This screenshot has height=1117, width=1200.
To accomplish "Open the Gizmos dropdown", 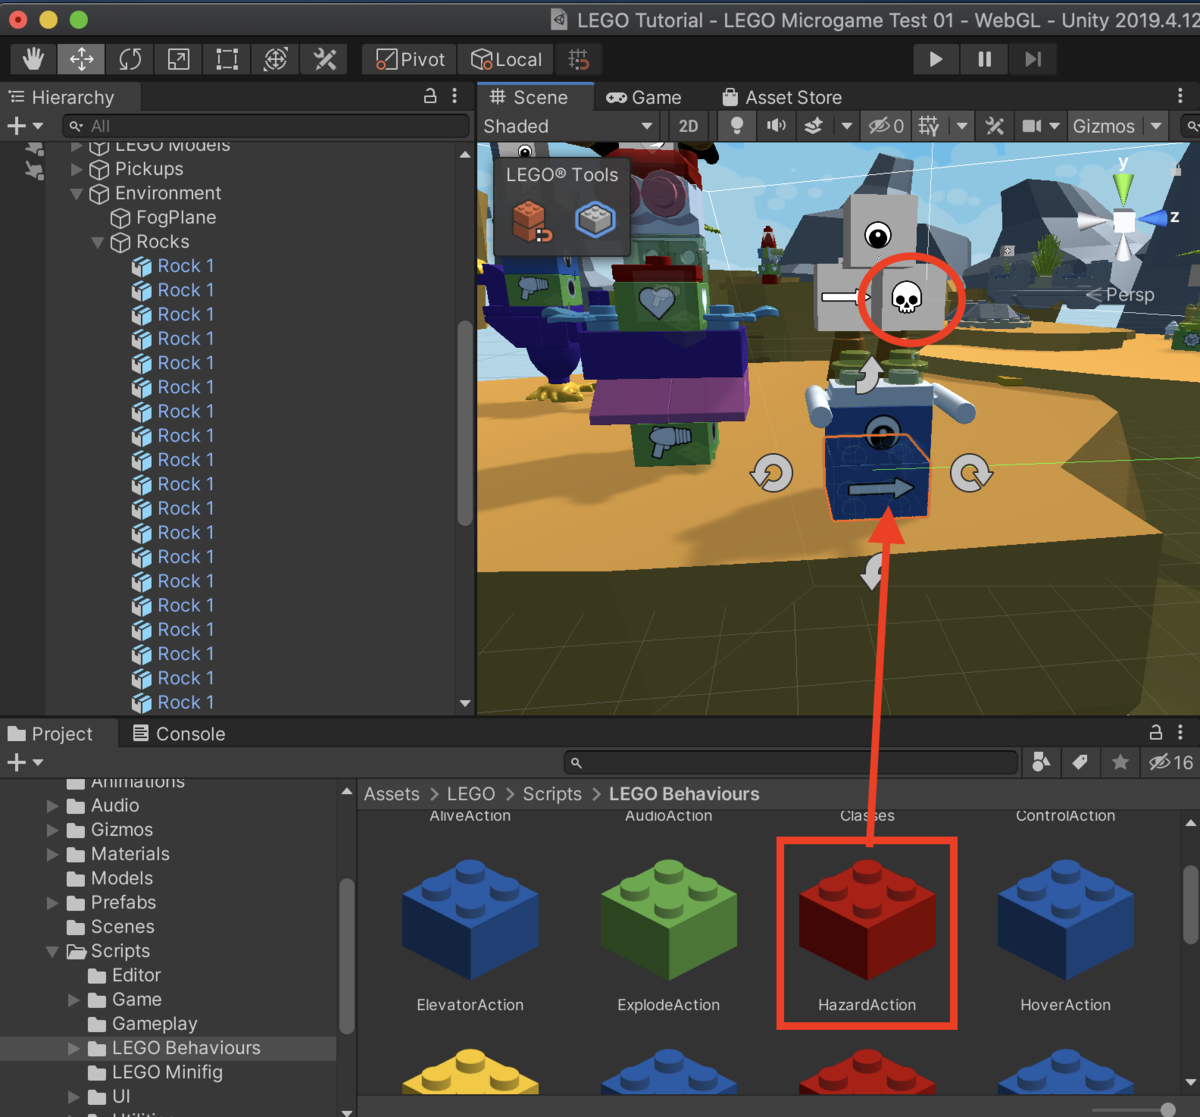I will [x=1117, y=126].
